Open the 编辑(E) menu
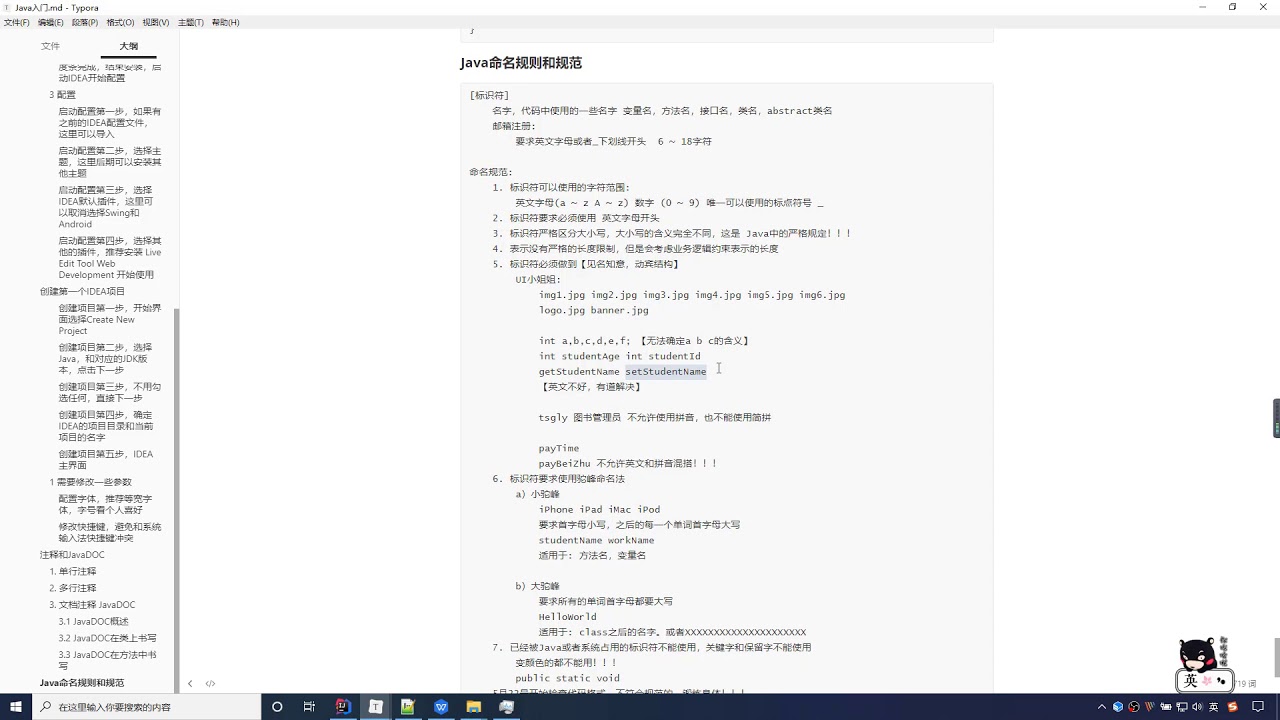The image size is (1280, 720). click(51, 22)
